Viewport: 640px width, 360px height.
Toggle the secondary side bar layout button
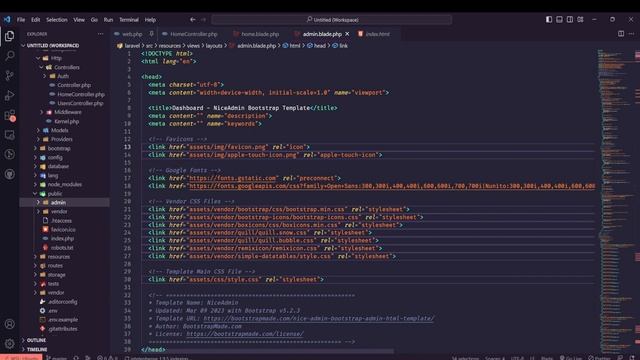(x=570, y=19)
